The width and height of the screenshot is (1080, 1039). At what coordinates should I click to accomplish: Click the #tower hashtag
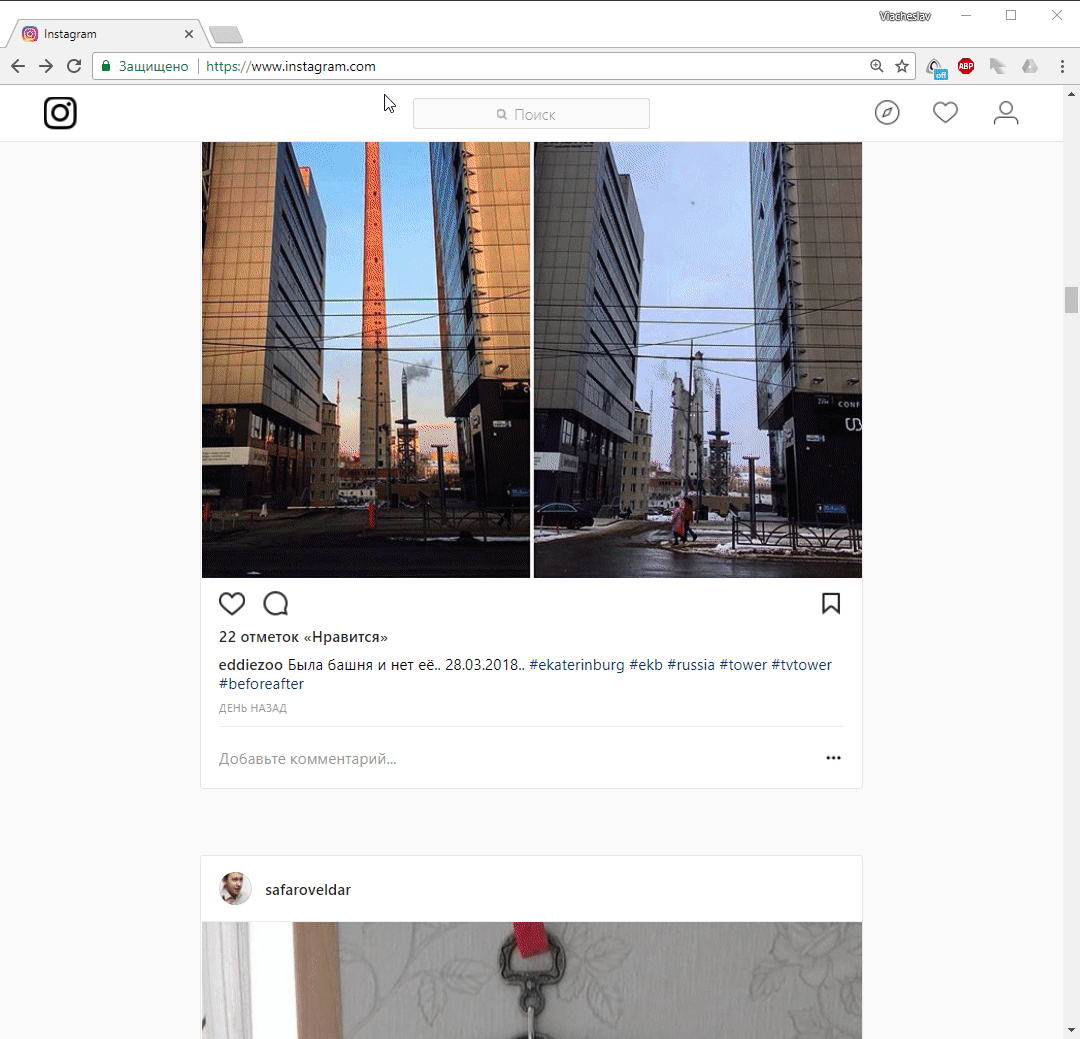click(x=742, y=665)
